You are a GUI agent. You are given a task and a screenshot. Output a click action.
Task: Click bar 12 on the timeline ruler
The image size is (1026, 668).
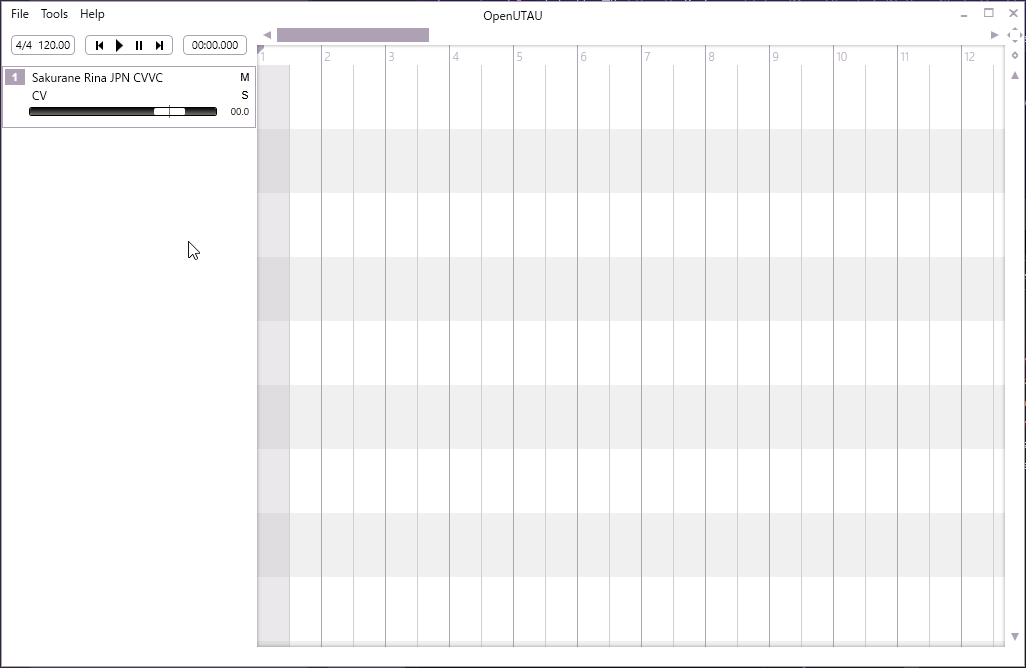[x=969, y=57]
